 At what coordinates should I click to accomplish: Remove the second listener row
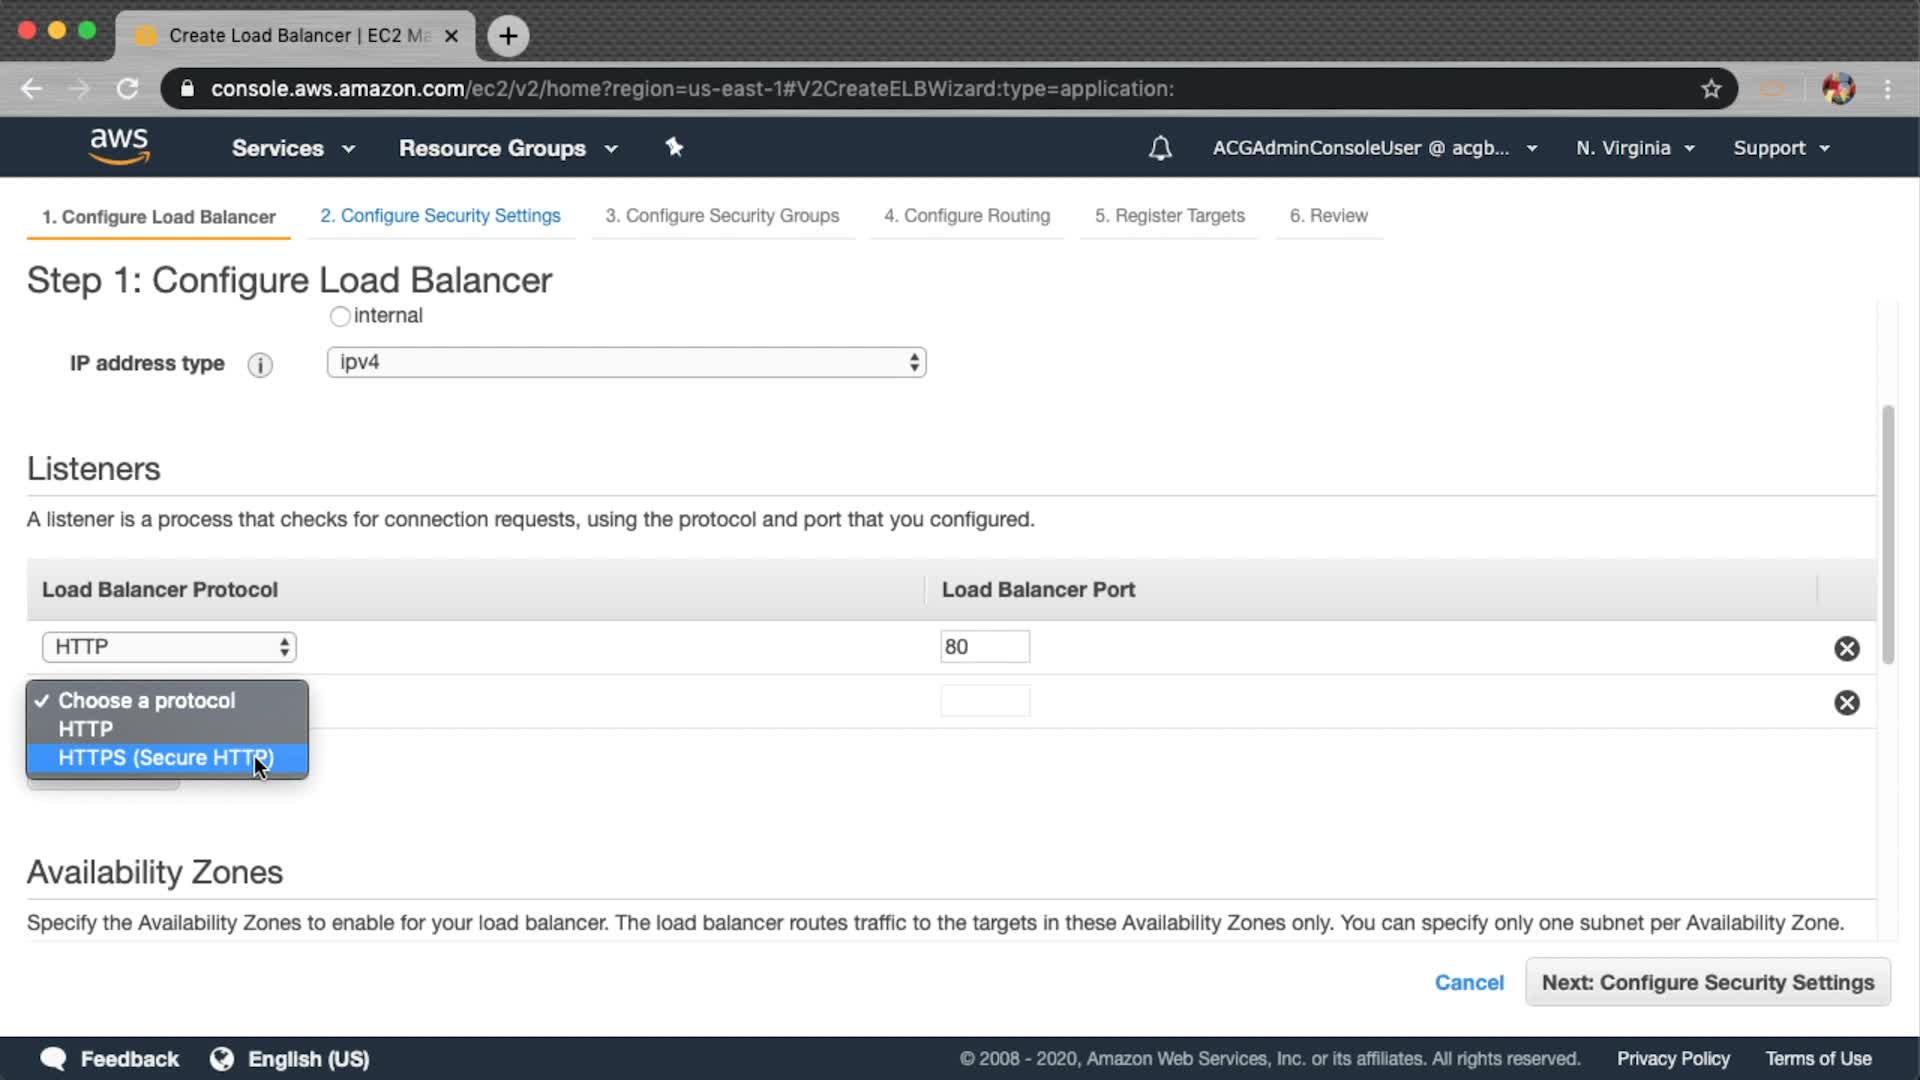1846,702
